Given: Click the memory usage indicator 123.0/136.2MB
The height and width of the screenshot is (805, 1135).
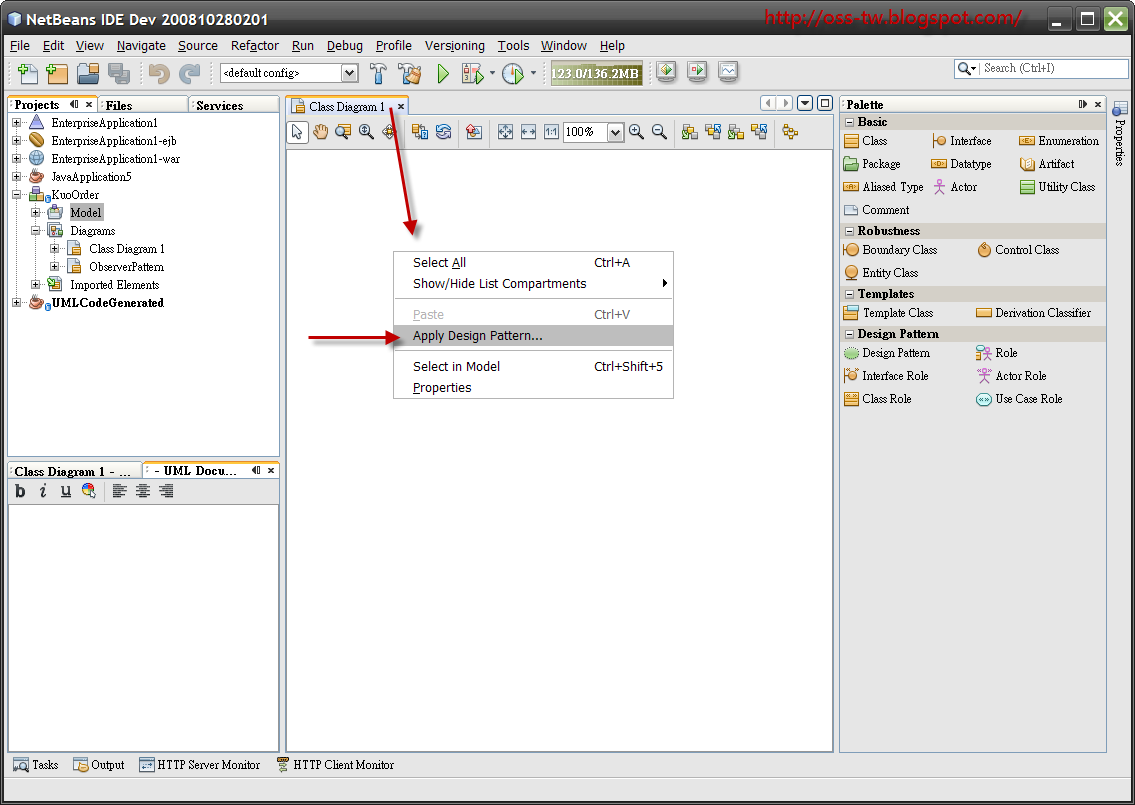Looking at the screenshot, I should [596, 74].
